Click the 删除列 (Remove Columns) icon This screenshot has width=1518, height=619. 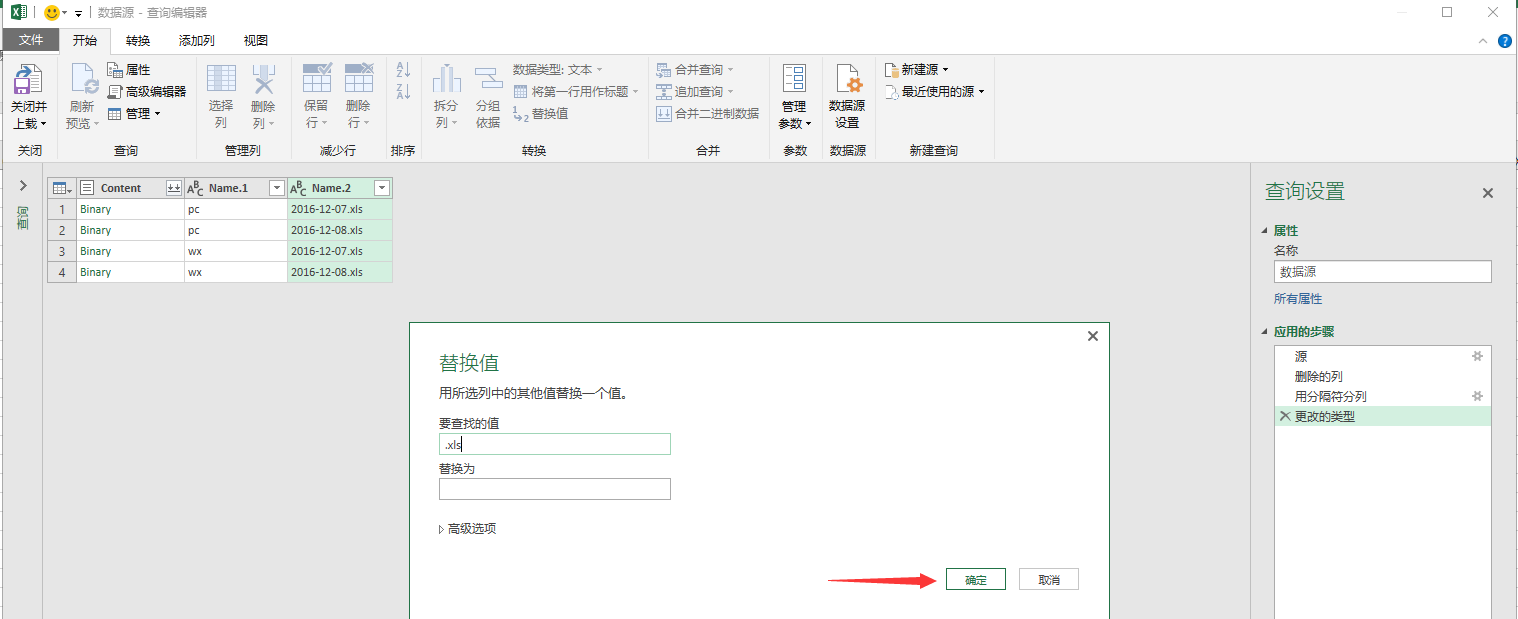(263, 79)
